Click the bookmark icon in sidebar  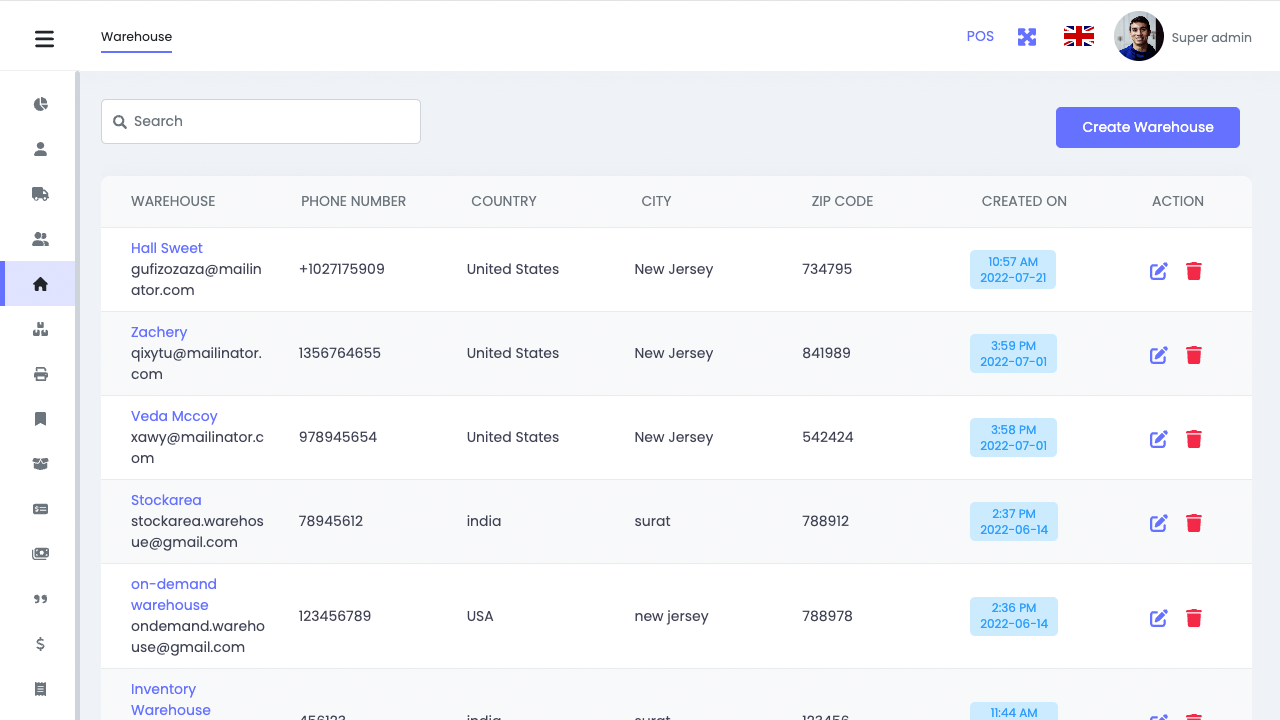[40, 419]
